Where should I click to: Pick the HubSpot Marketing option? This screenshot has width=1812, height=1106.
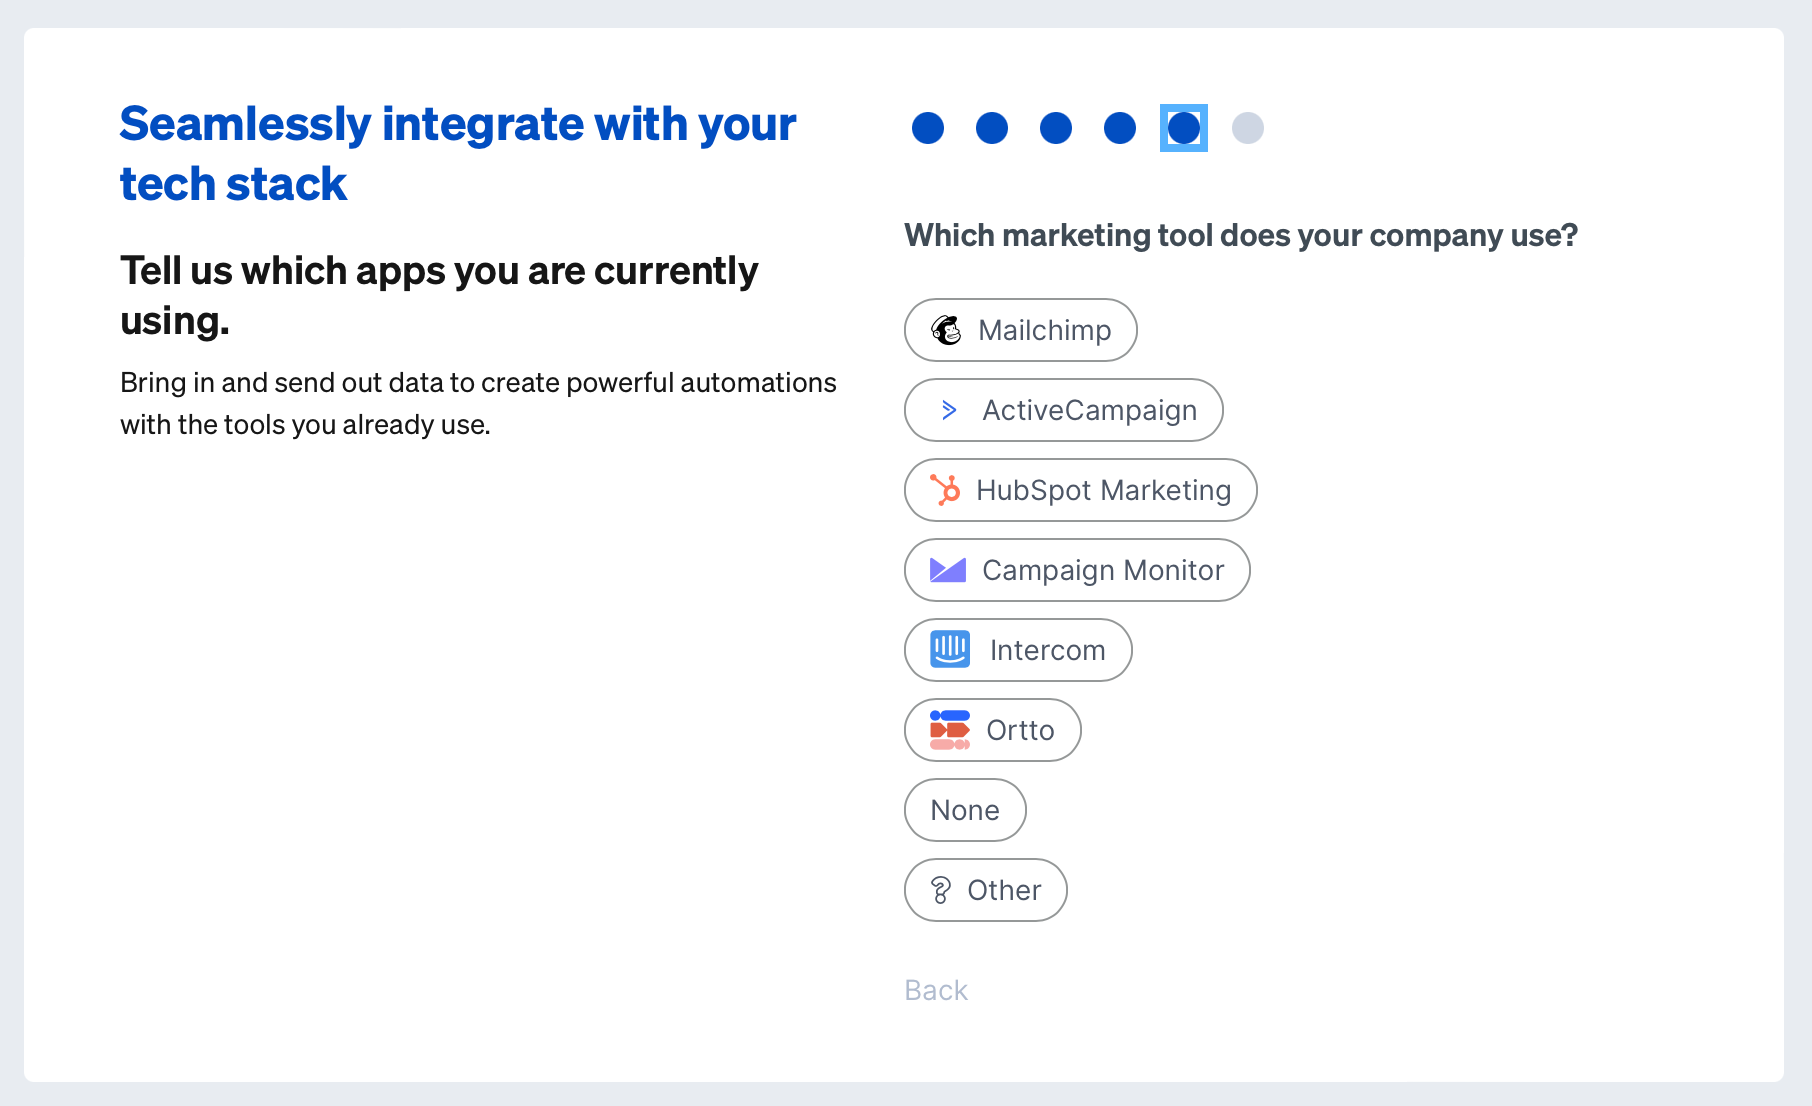1103,490
